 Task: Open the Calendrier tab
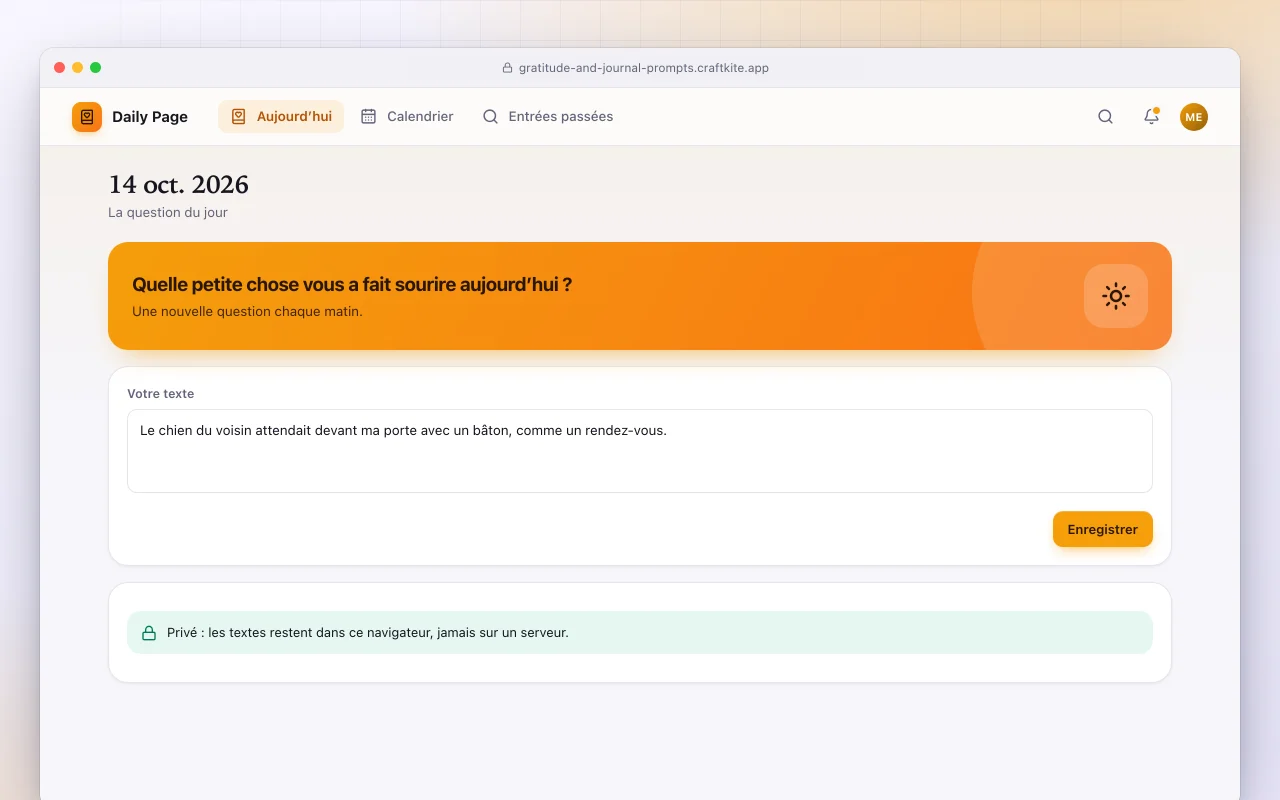407,117
